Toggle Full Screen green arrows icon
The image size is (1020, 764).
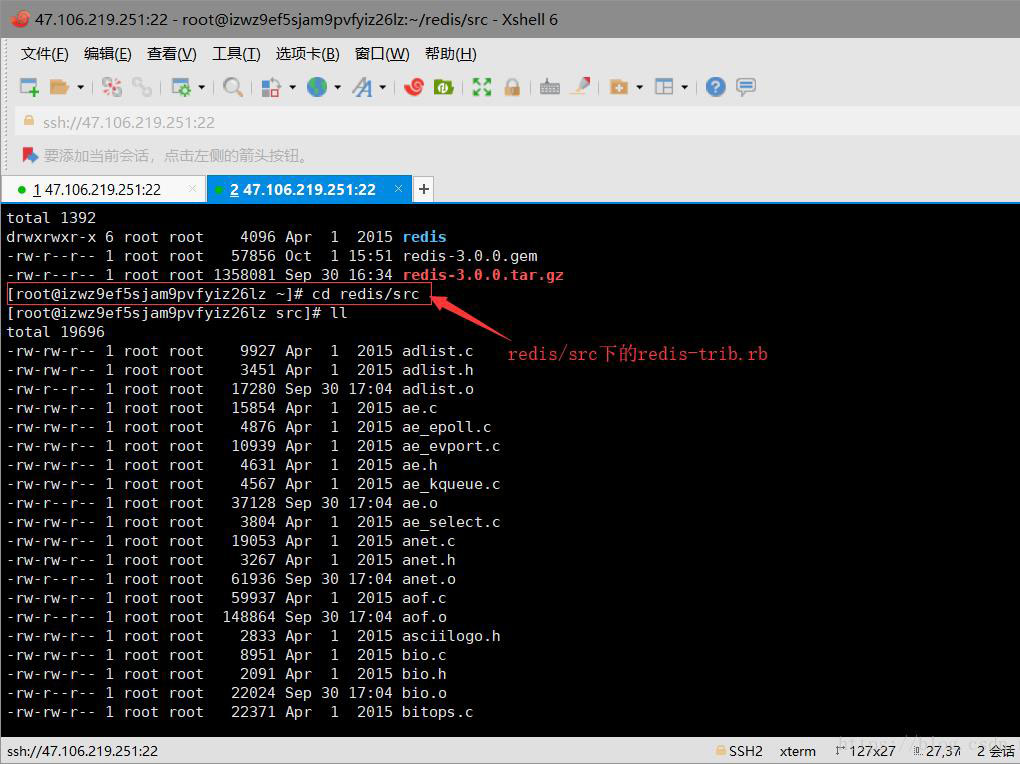tap(482, 87)
